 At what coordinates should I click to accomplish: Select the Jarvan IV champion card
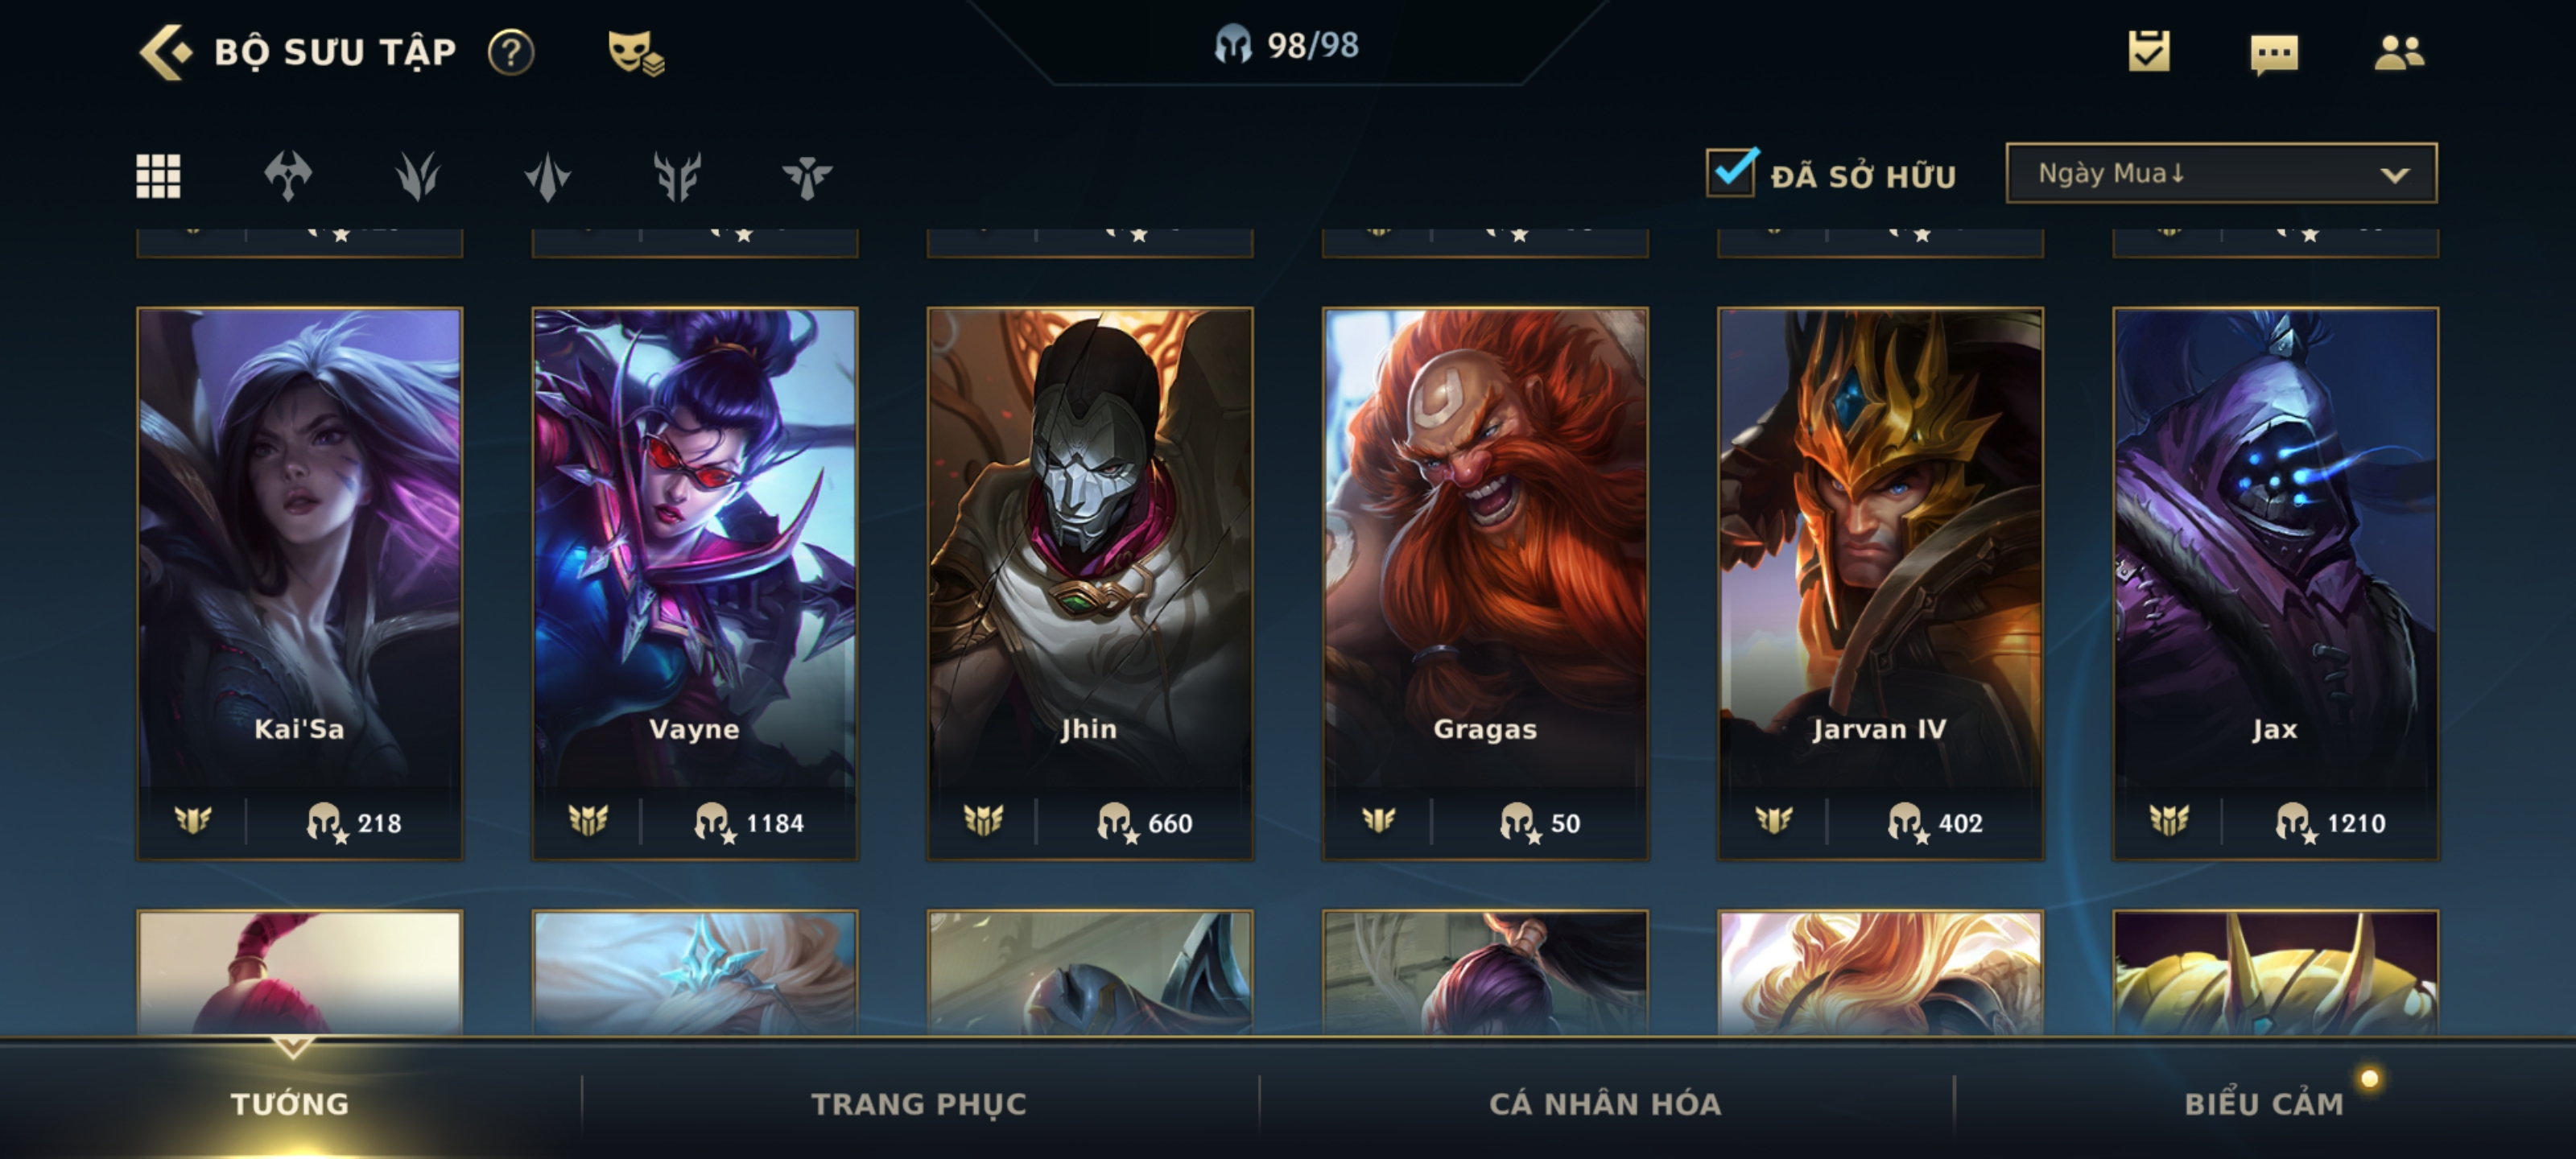point(1880,583)
